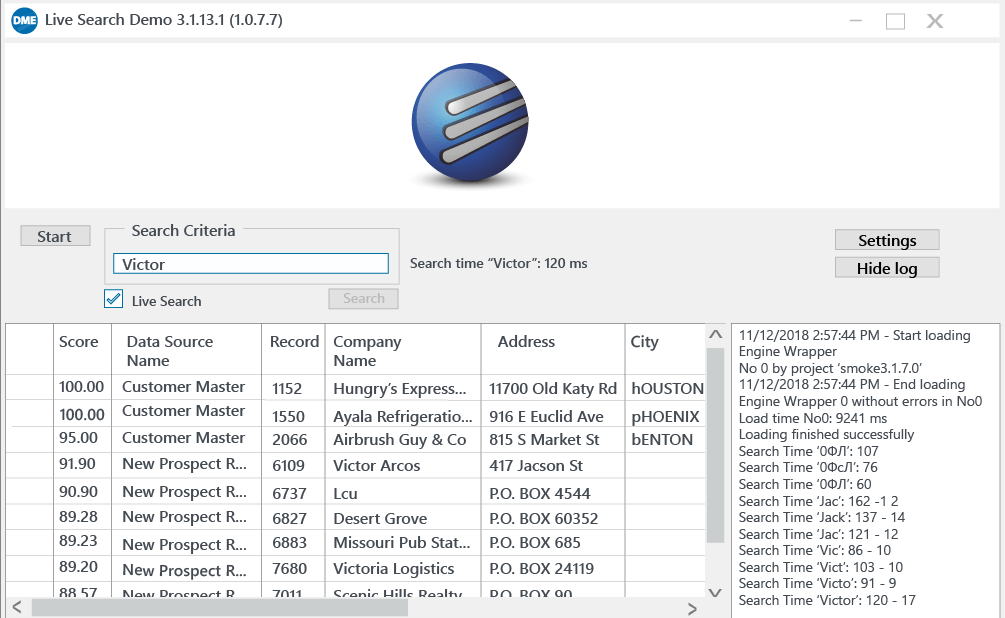Hide the log panel
1005x618 pixels.
tap(886, 267)
